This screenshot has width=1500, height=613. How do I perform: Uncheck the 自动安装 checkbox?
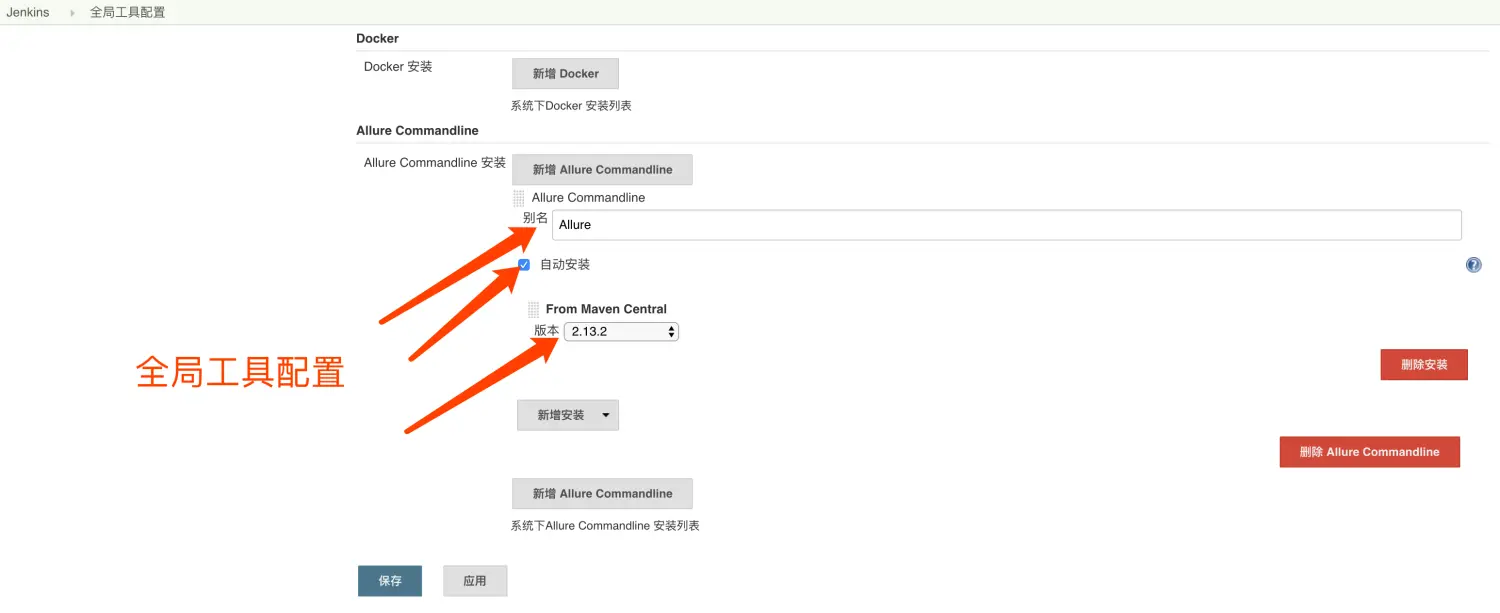point(524,265)
